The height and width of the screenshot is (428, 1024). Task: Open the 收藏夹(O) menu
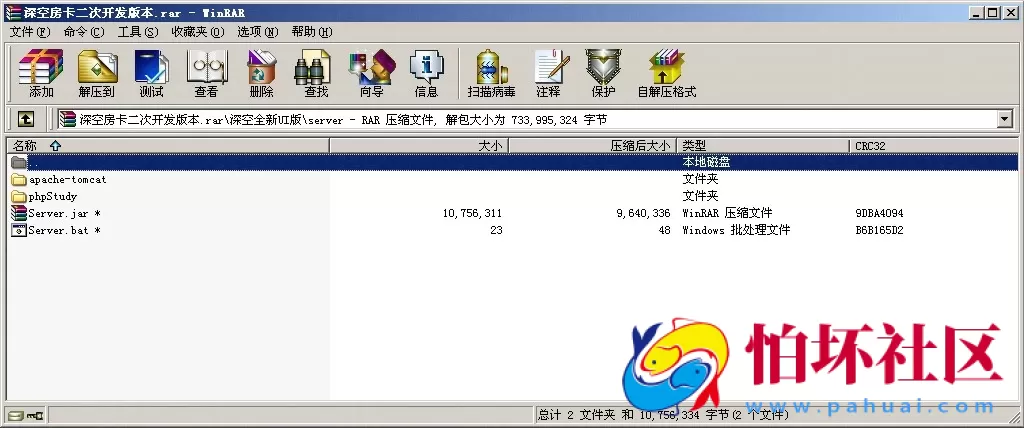point(198,31)
